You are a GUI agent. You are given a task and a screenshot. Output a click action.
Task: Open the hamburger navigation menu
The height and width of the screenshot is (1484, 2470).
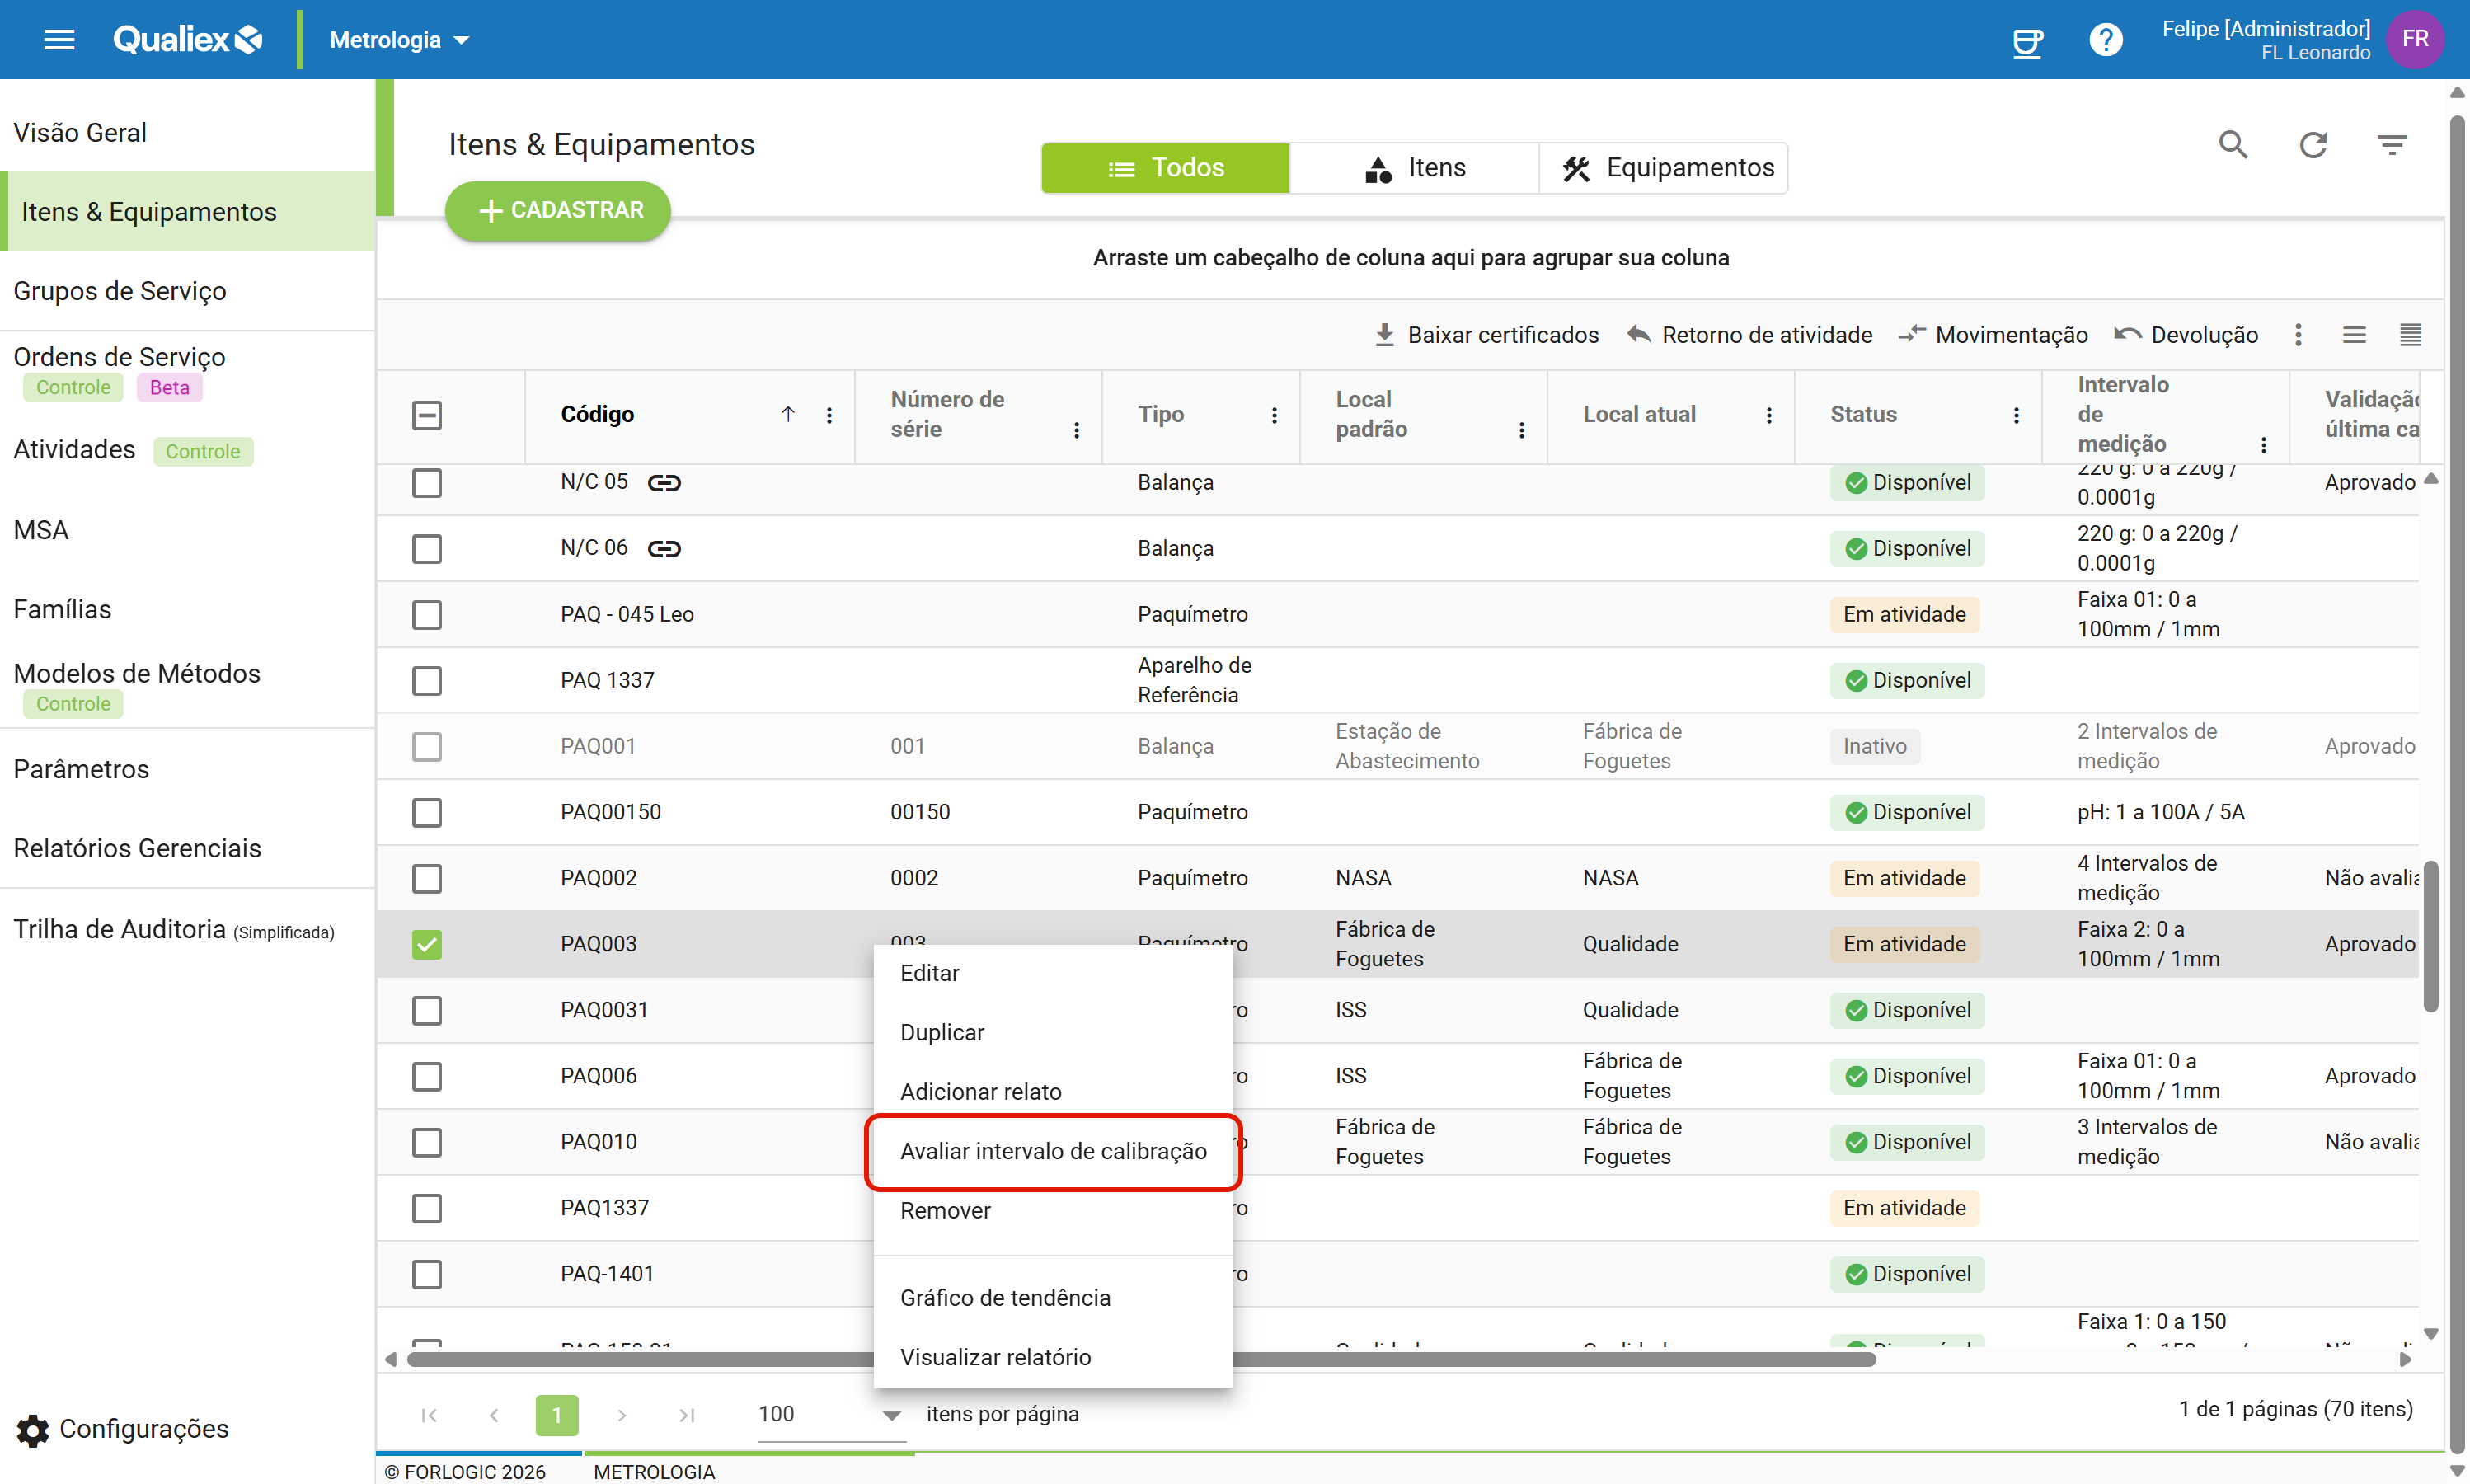click(x=59, y=40)
